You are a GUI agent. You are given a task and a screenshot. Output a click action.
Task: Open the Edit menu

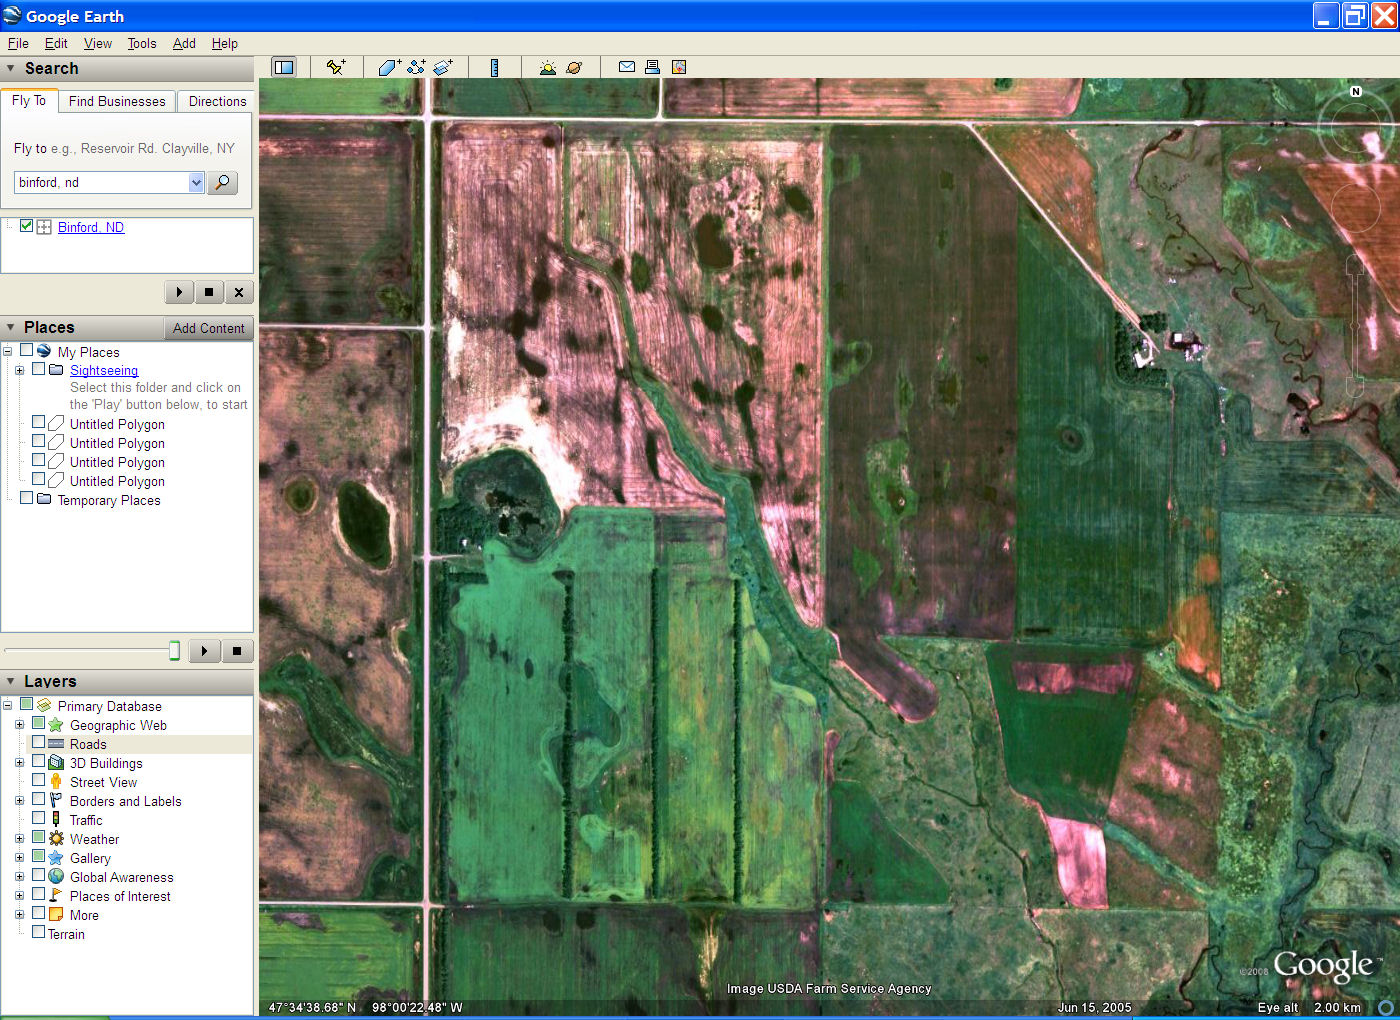click(56, 43)
